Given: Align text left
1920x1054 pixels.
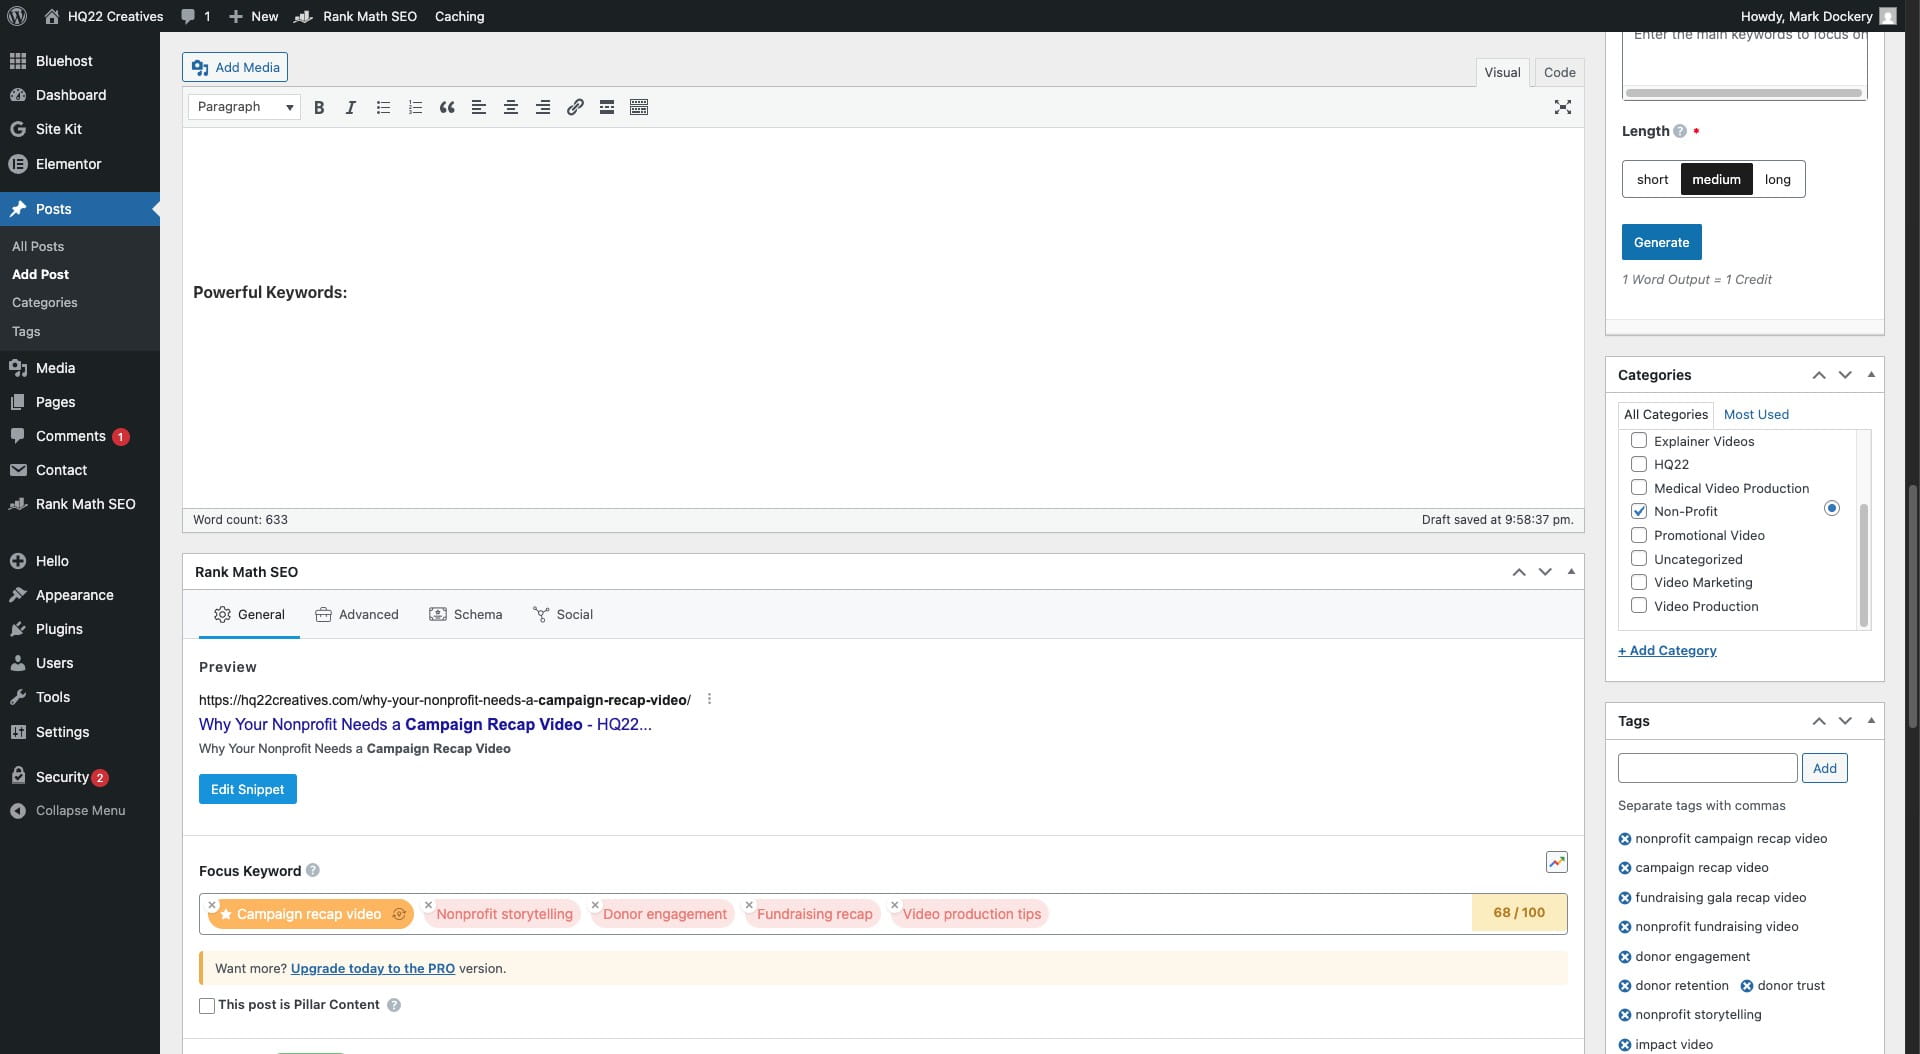Looking at the screenshot, I should [479, 107].
